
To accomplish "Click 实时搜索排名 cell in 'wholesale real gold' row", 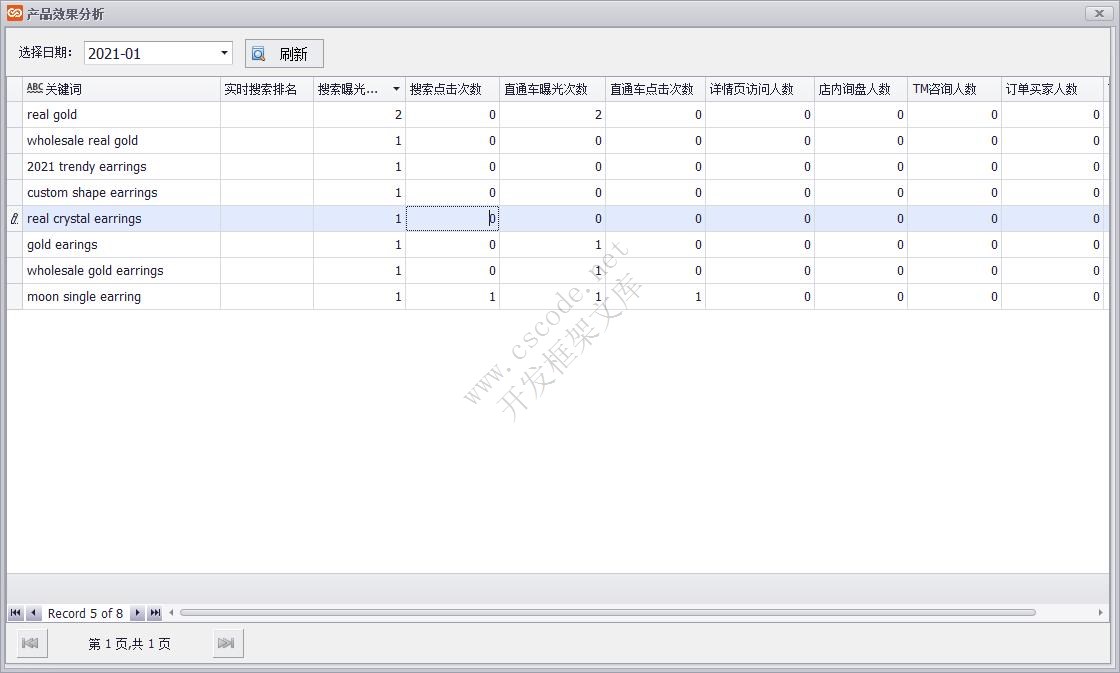I will pyautogui.click(x=266, y=141).
